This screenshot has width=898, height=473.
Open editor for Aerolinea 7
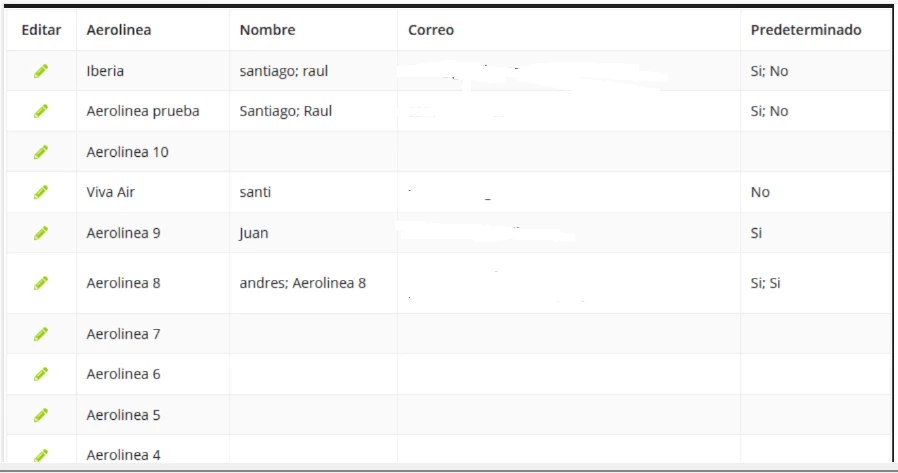[41, 334]
